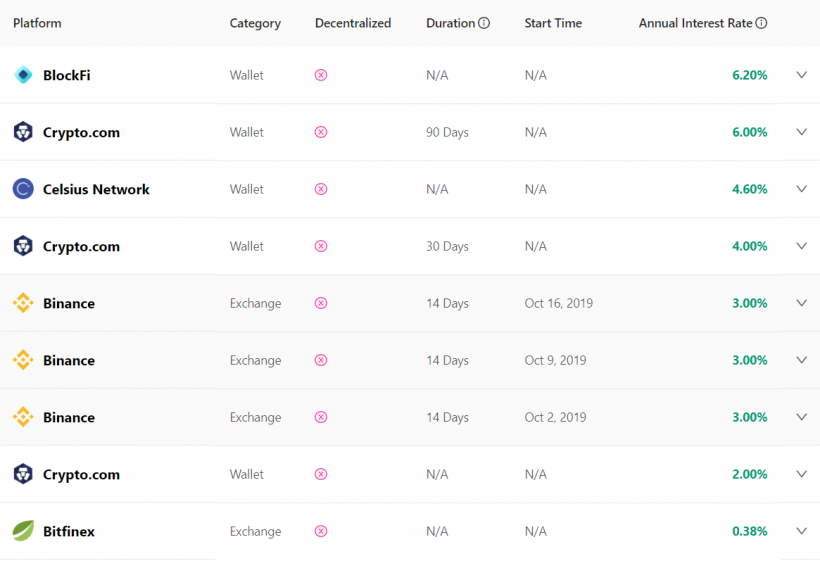
Task: Click the BlockFi logo icon
Action: tap(23, 75)
